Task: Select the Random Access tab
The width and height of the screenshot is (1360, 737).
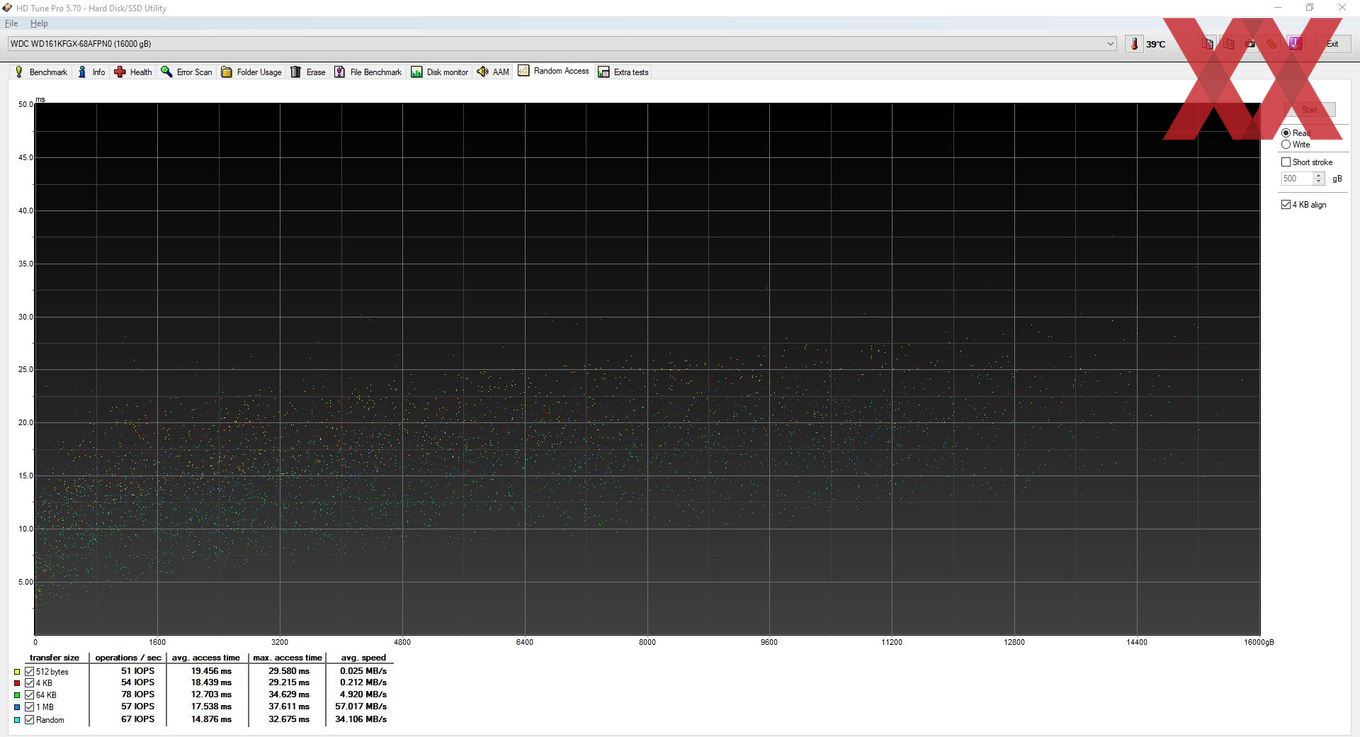Action: pyautogui.click(x=554, y=71)
